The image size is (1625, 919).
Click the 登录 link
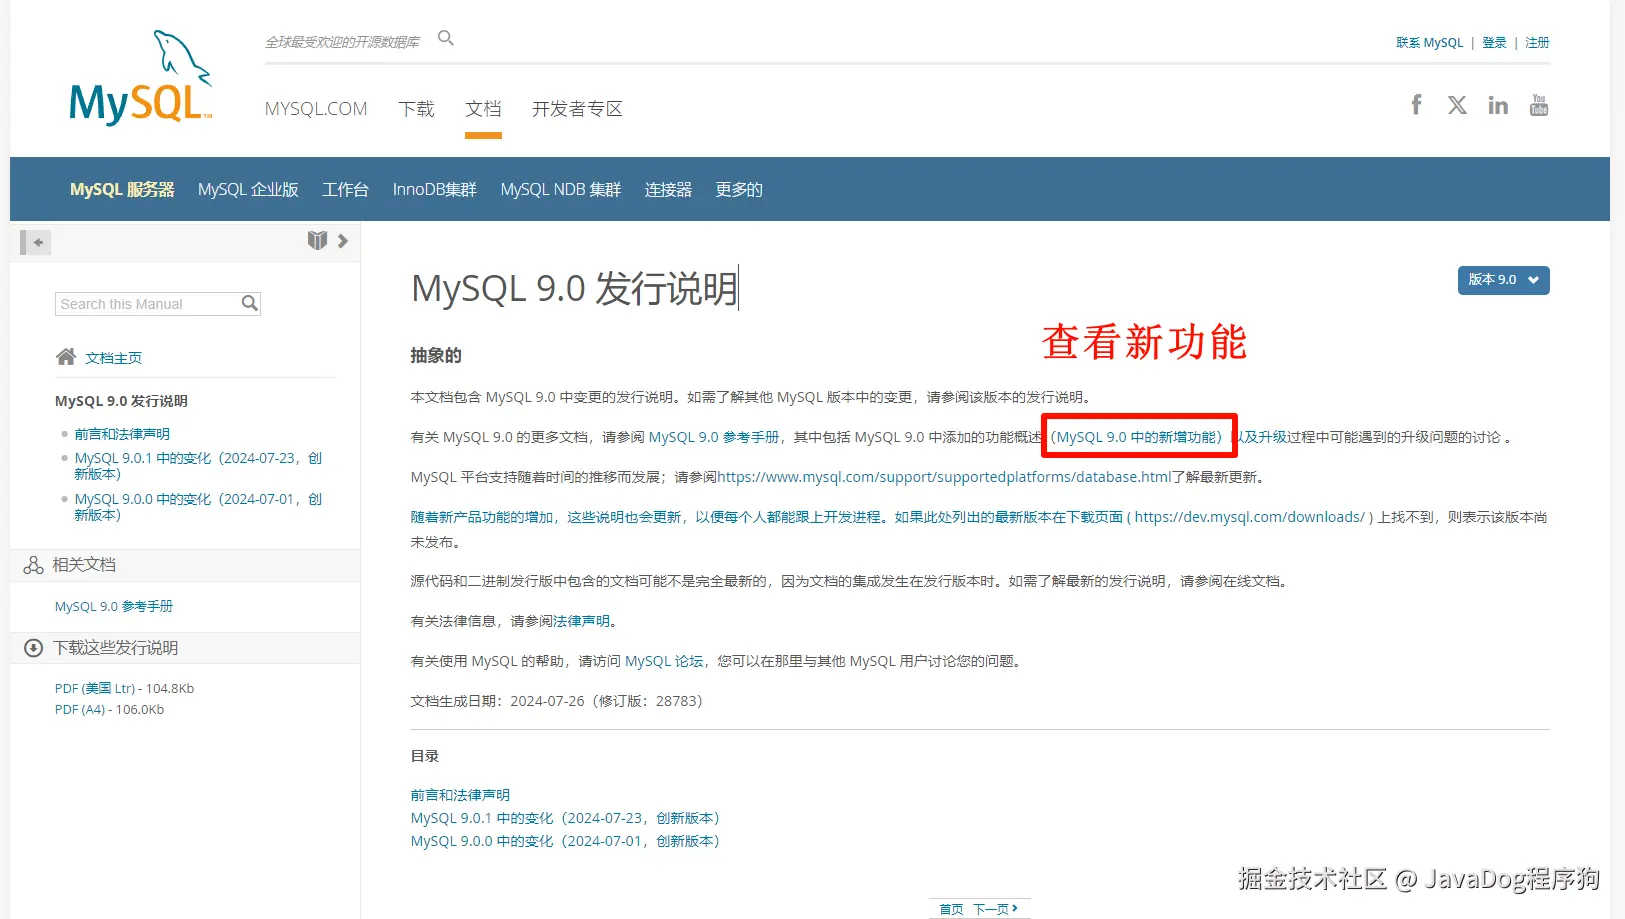pyautogui.click(x=1494, y=43)
